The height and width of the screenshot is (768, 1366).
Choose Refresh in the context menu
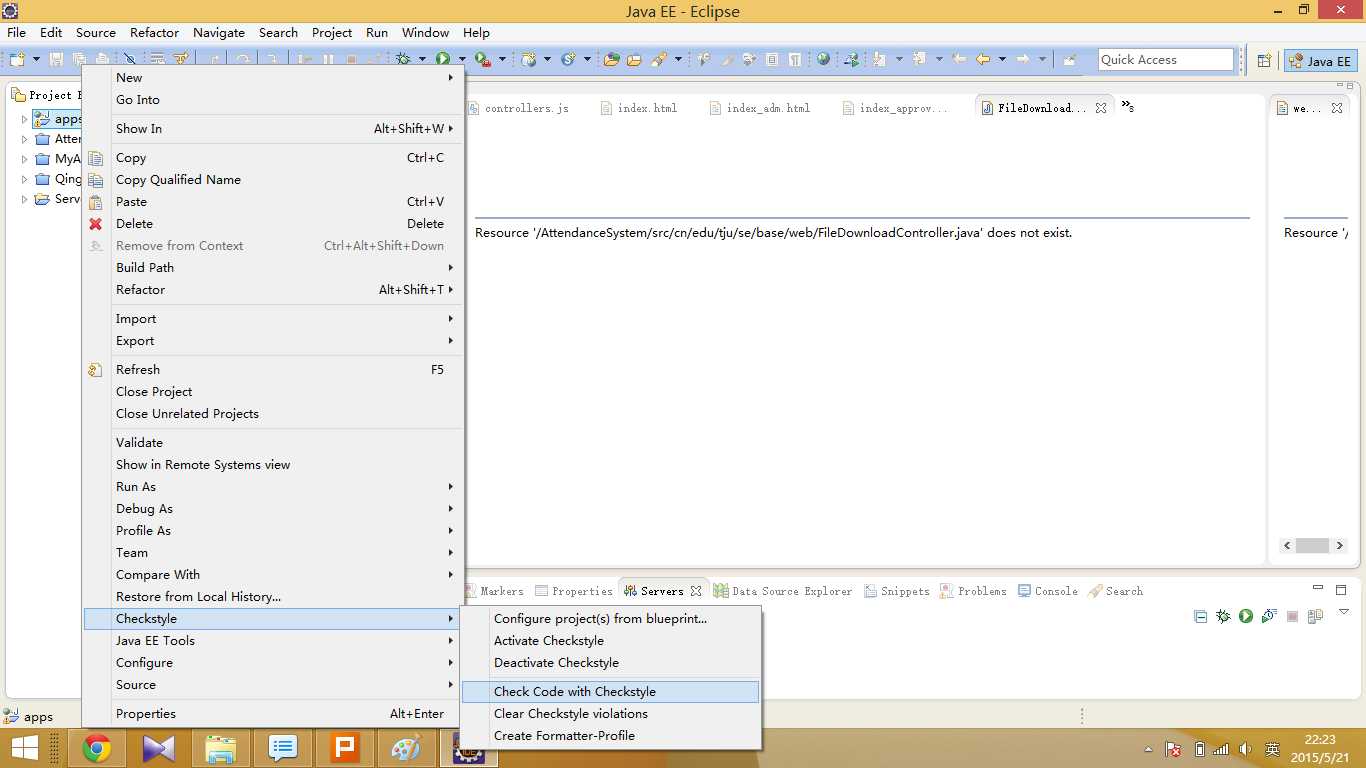coord(273,369)
